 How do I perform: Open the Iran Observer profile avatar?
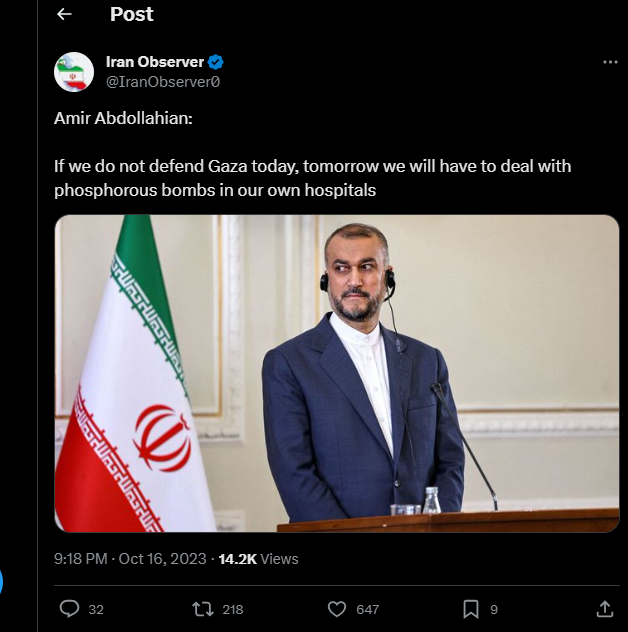74,72
